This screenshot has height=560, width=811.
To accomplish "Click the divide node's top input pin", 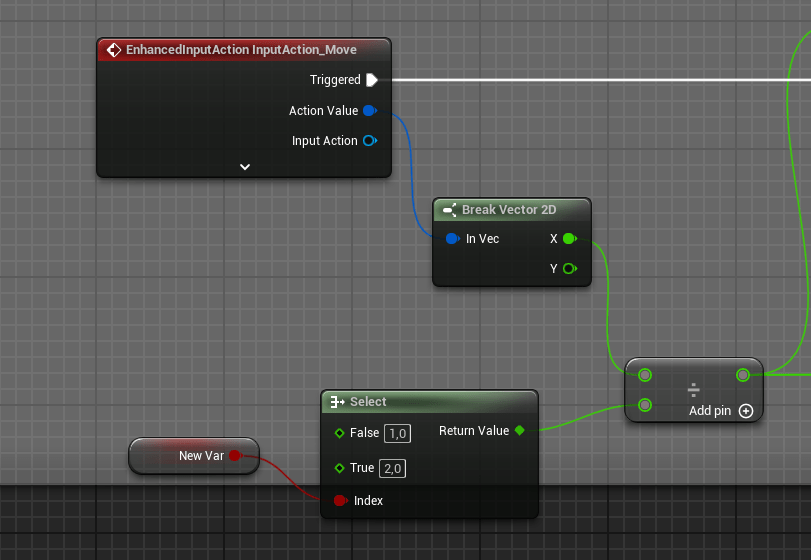I will coord(645,375).
